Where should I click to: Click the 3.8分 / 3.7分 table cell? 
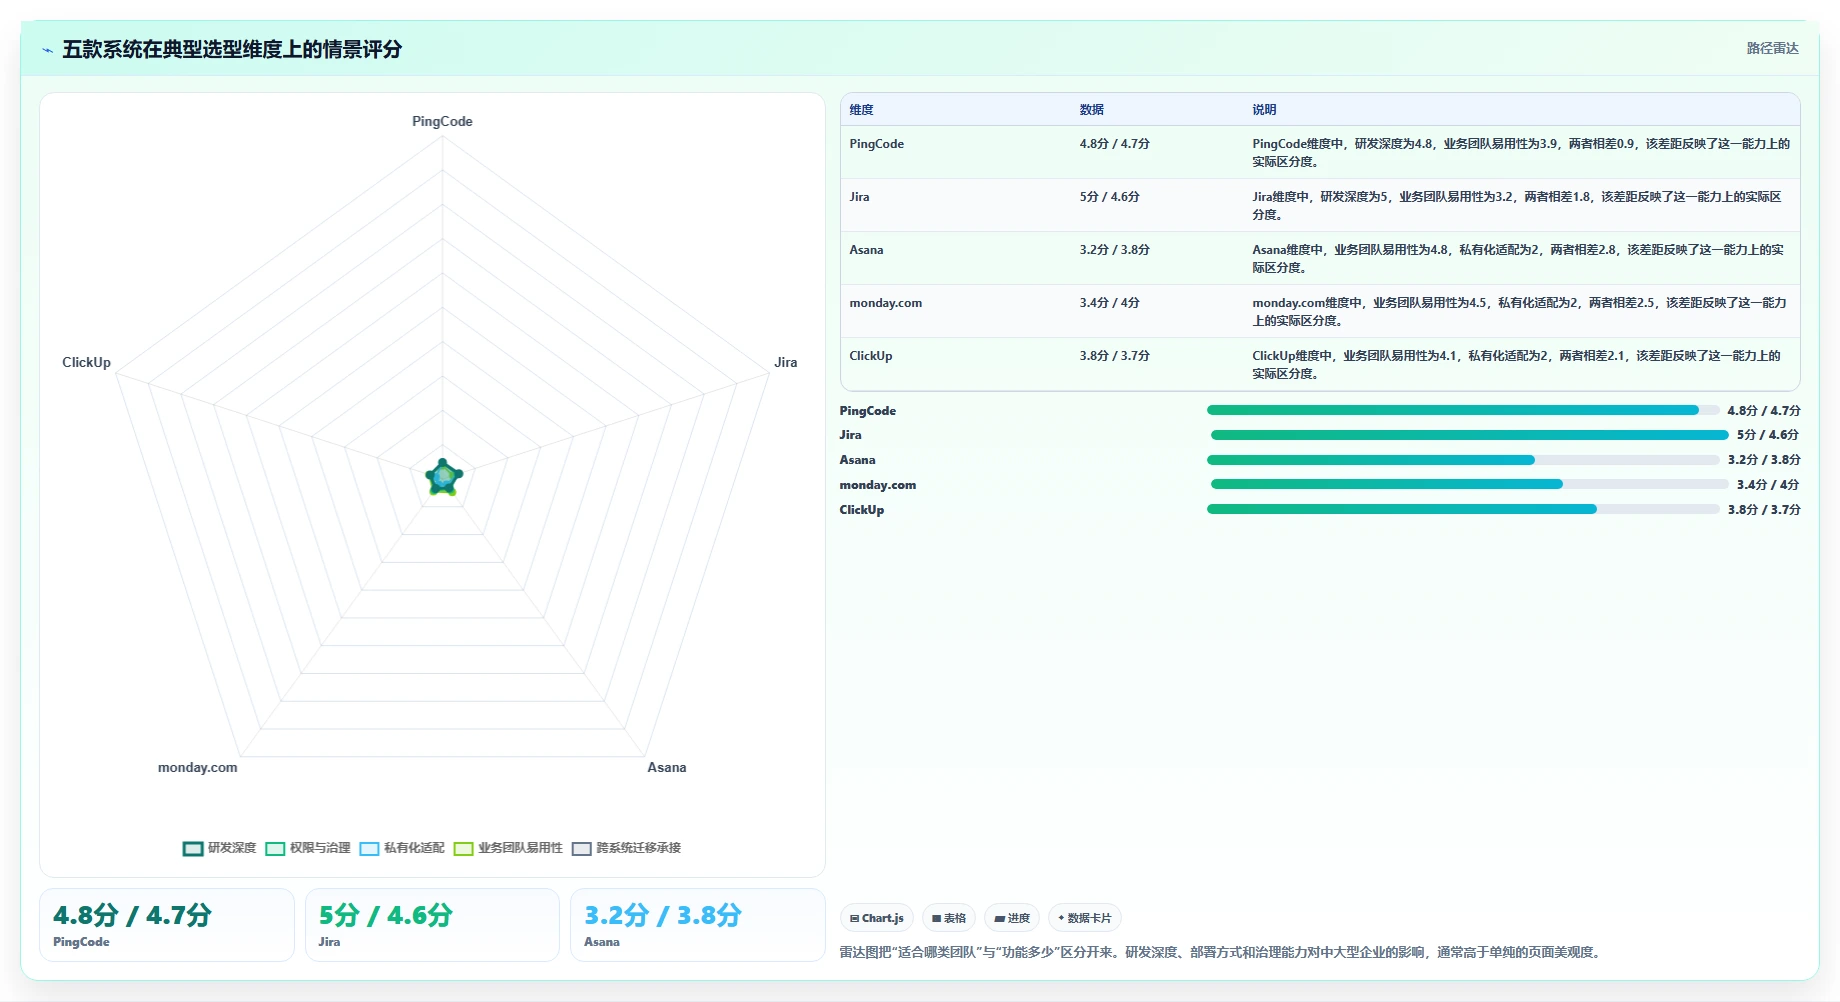[1115, 356]
